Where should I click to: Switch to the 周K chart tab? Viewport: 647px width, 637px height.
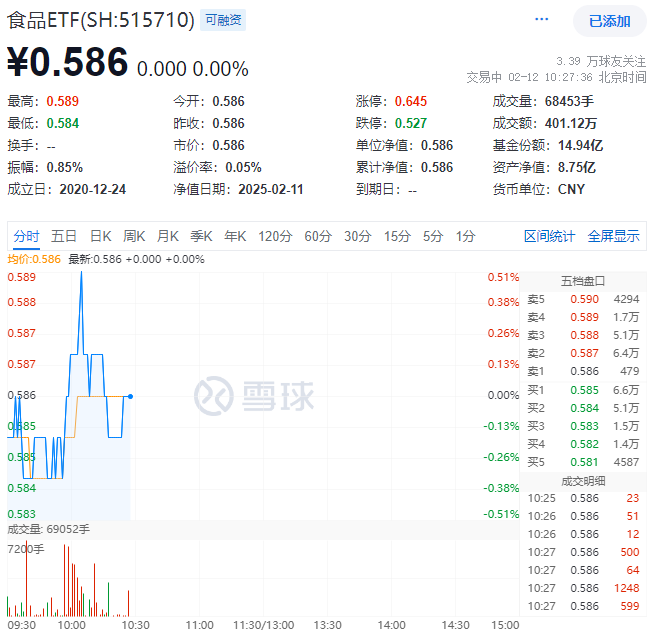coord(134,236)
